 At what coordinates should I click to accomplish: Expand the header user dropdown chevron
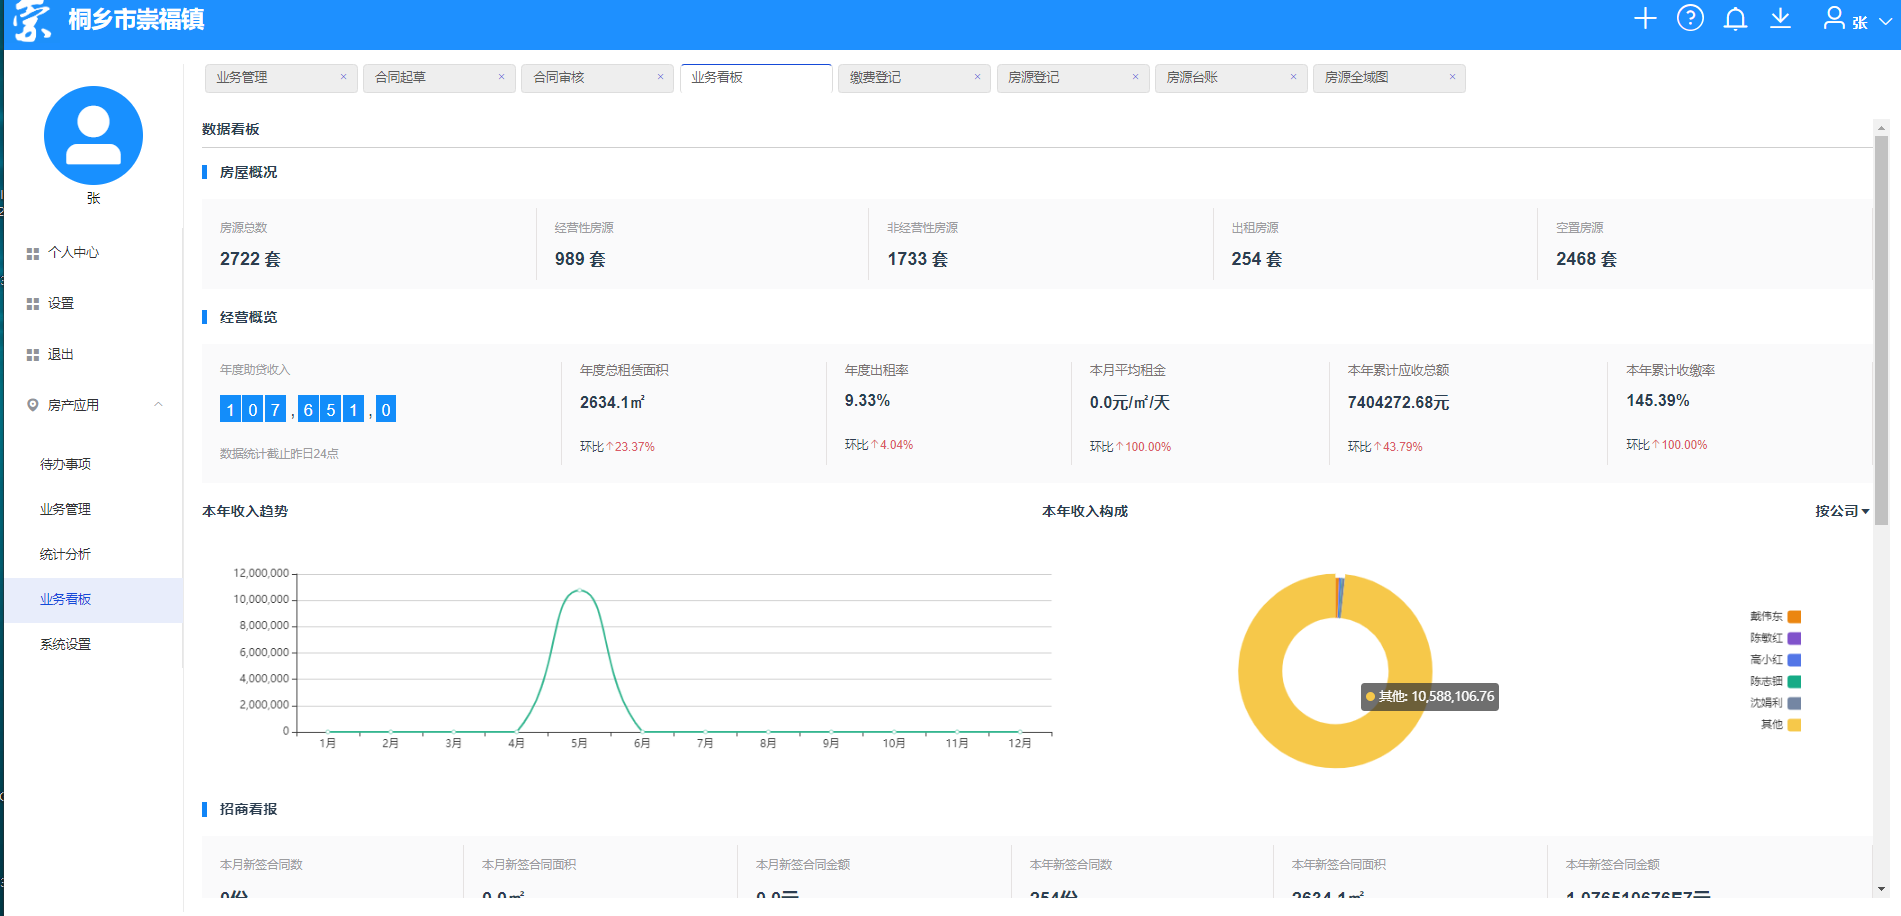(x=1885, y=21)
